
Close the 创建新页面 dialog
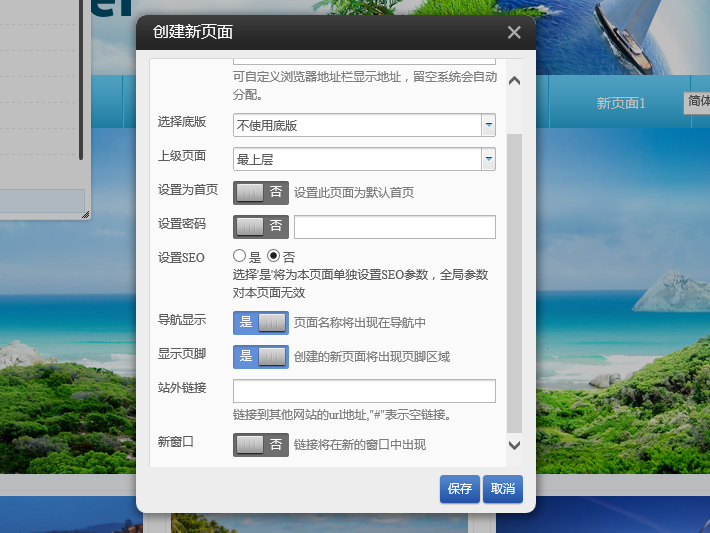[514, 32]
